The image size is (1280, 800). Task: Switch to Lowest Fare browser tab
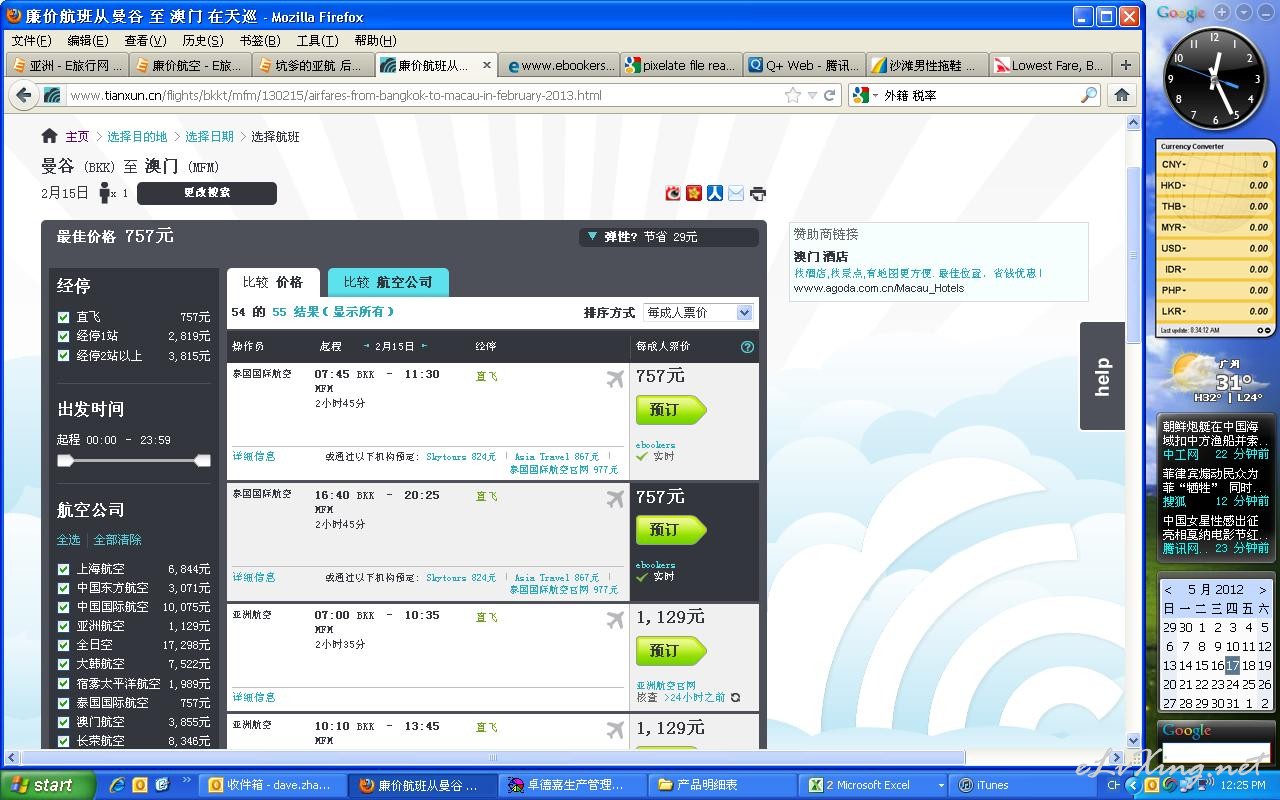point(1049,65)
